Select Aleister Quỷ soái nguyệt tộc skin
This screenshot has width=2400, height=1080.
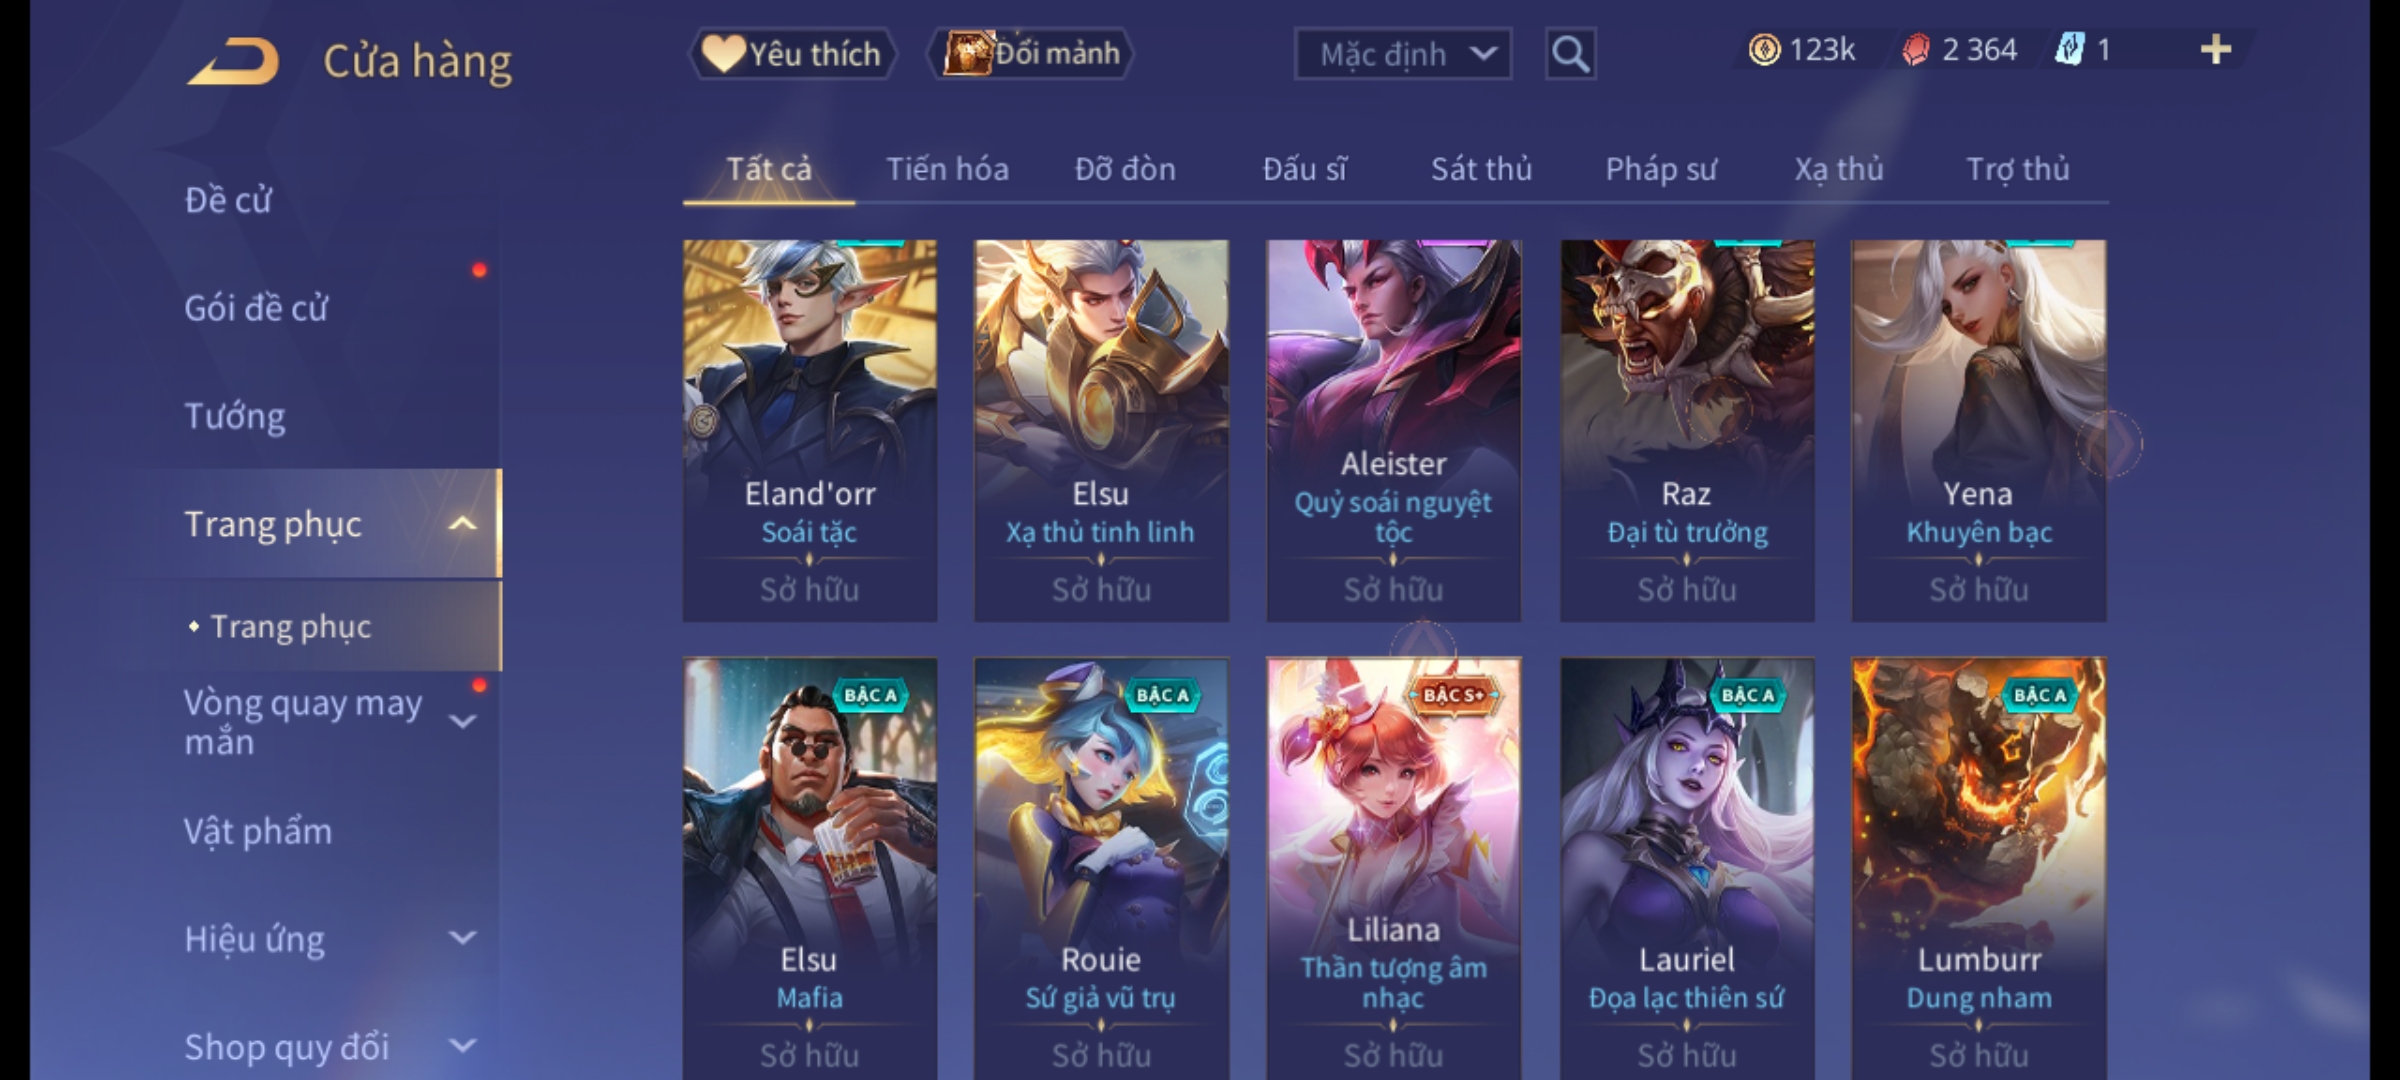pyautogui.click(x=1393, y=431)
